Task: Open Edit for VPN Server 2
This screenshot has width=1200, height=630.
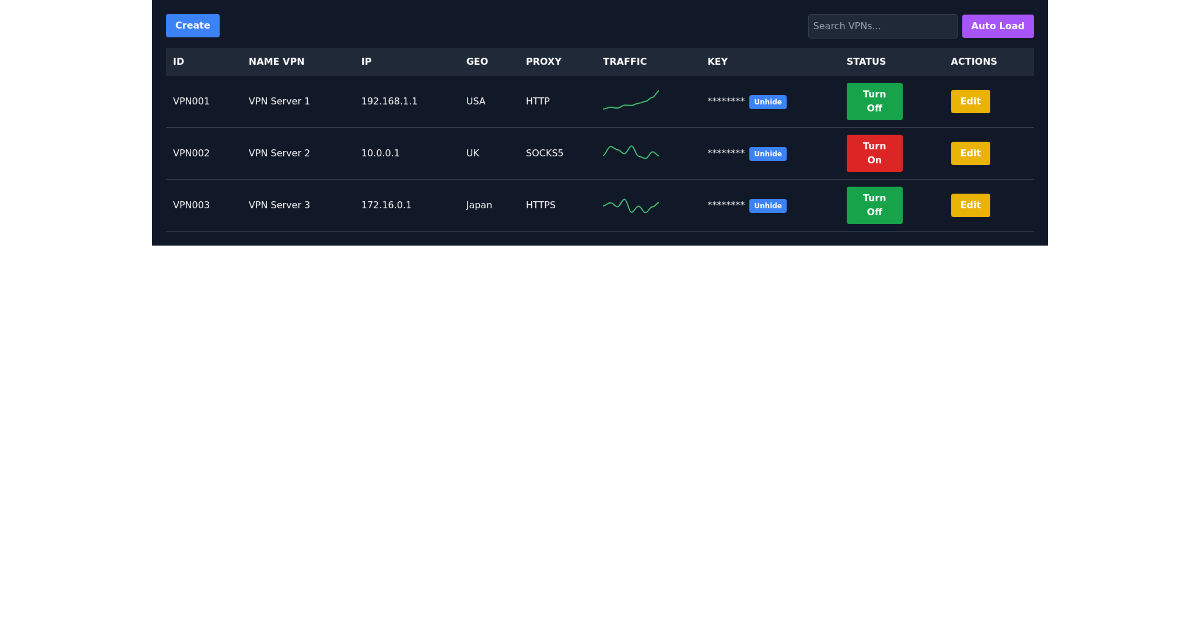Action: pos(970,154)
